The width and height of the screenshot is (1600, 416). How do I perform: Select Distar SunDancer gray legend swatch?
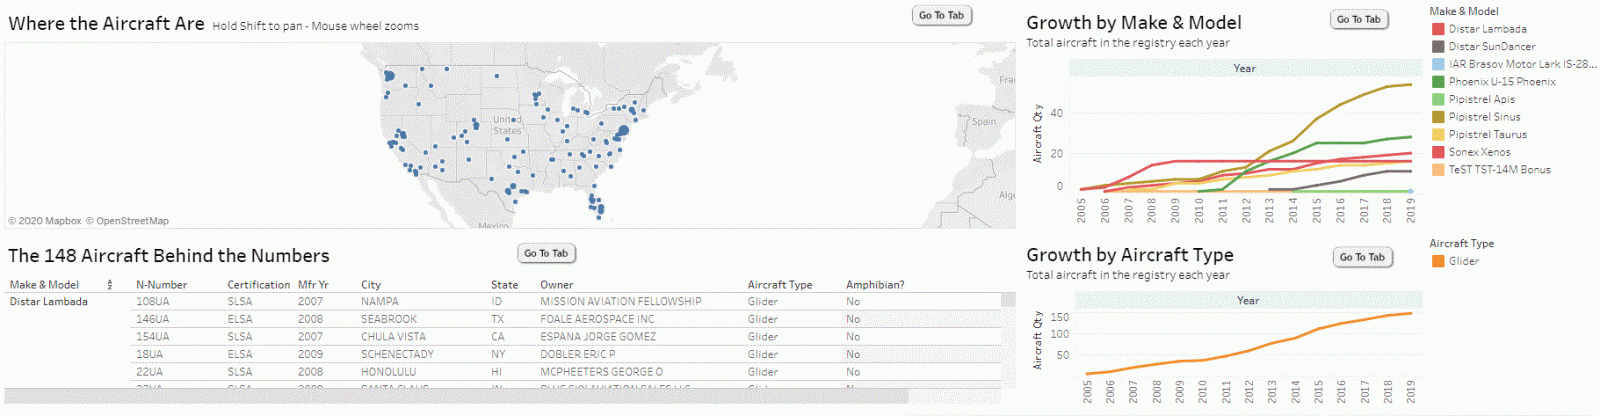click(1438, 47)
